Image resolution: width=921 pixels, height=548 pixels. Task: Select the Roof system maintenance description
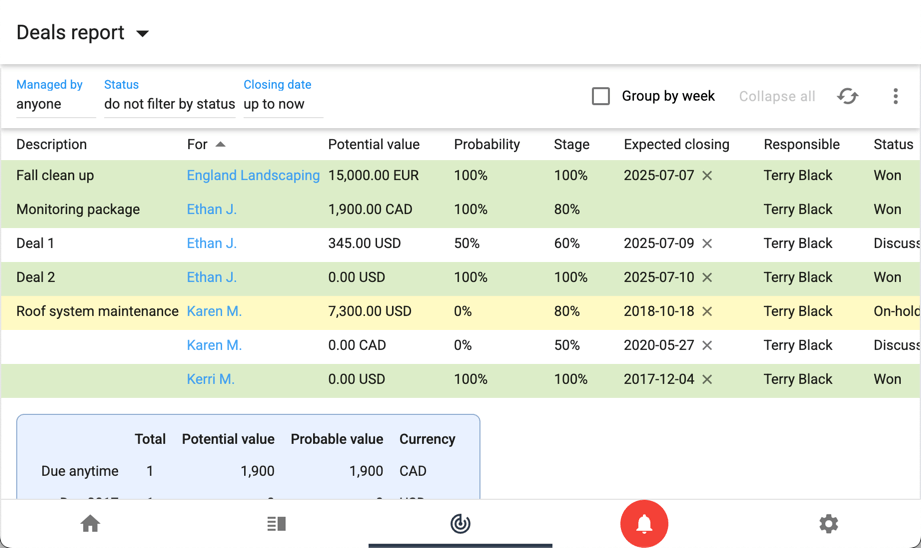tap(98, 311)
